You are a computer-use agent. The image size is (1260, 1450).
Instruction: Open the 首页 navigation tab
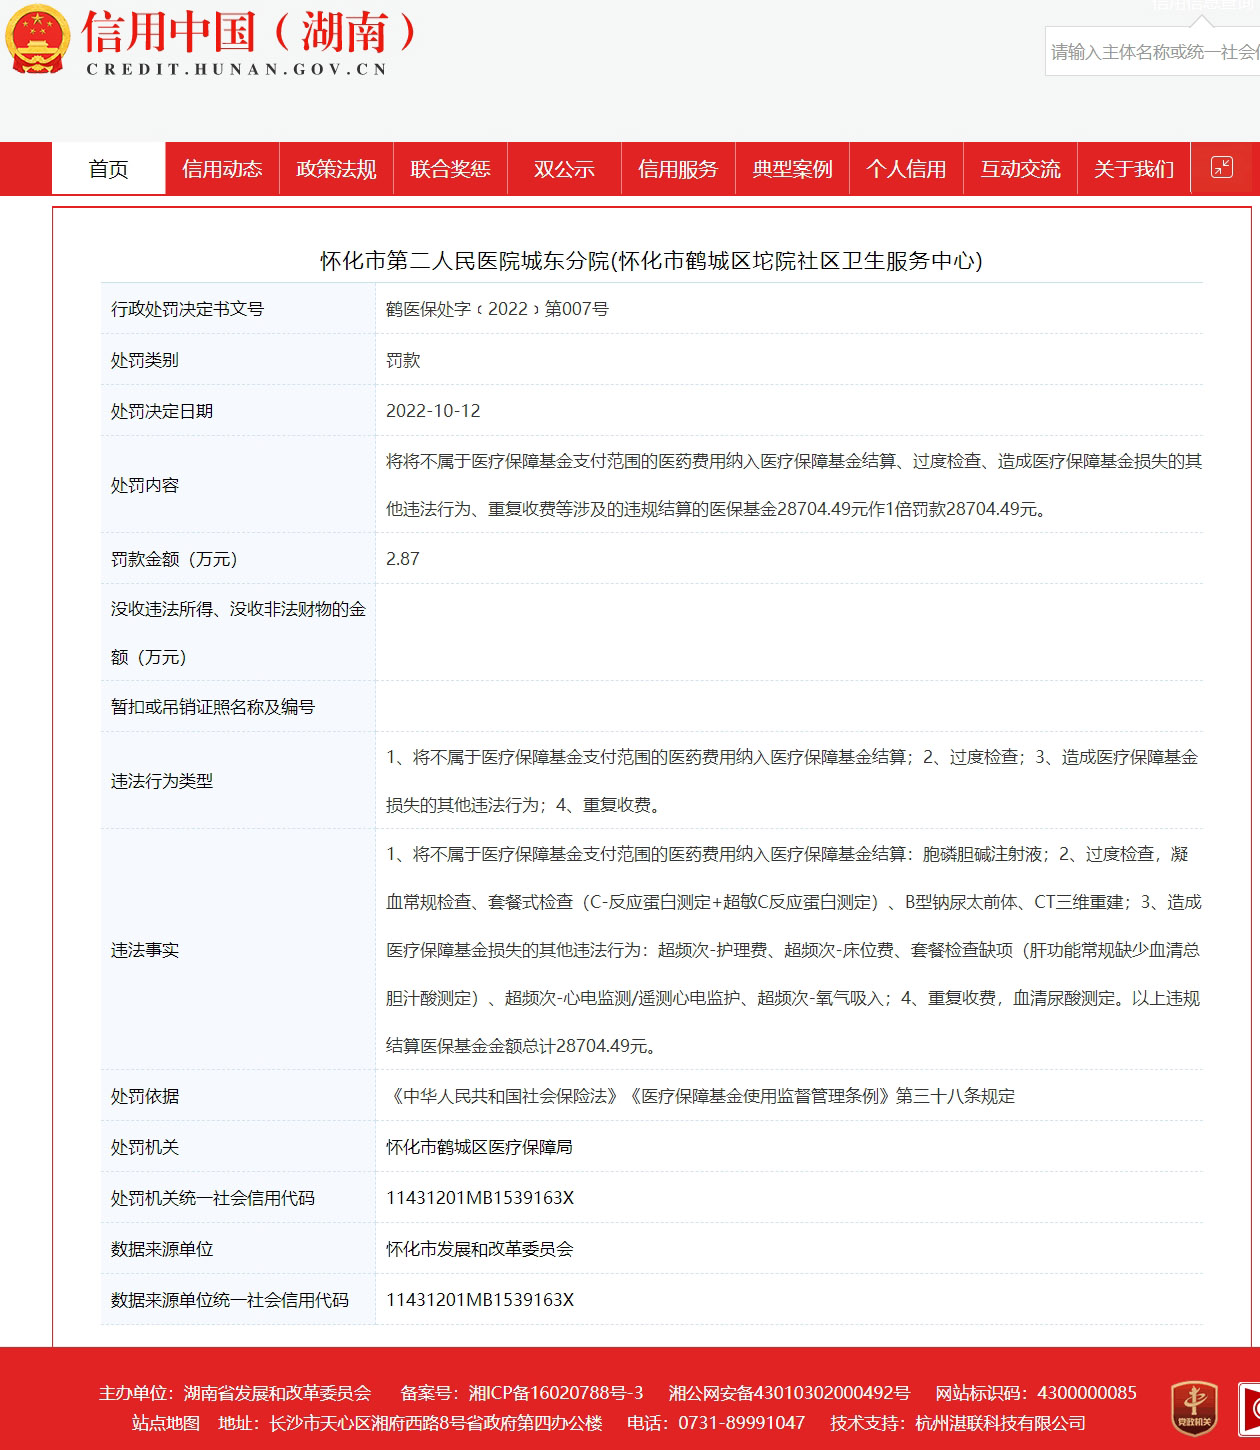pyautogui.click(x=108, y=169)
